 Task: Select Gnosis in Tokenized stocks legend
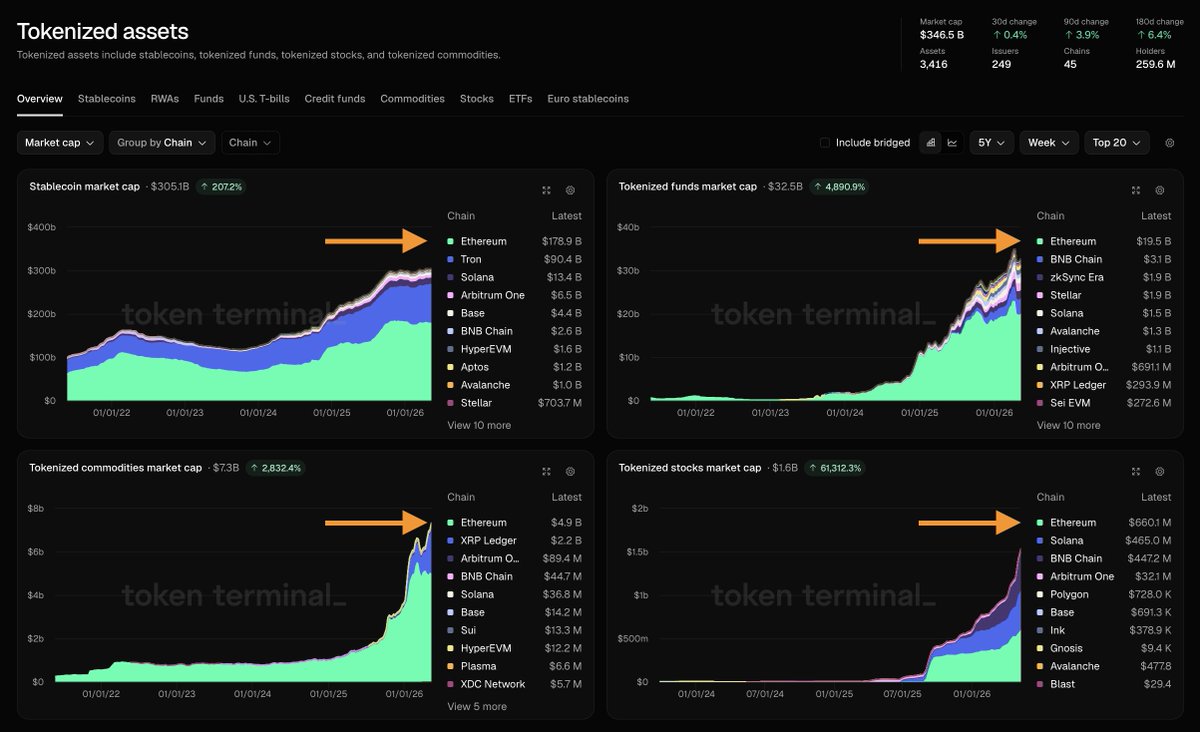pyautogui.click(x=1068, y=648)
